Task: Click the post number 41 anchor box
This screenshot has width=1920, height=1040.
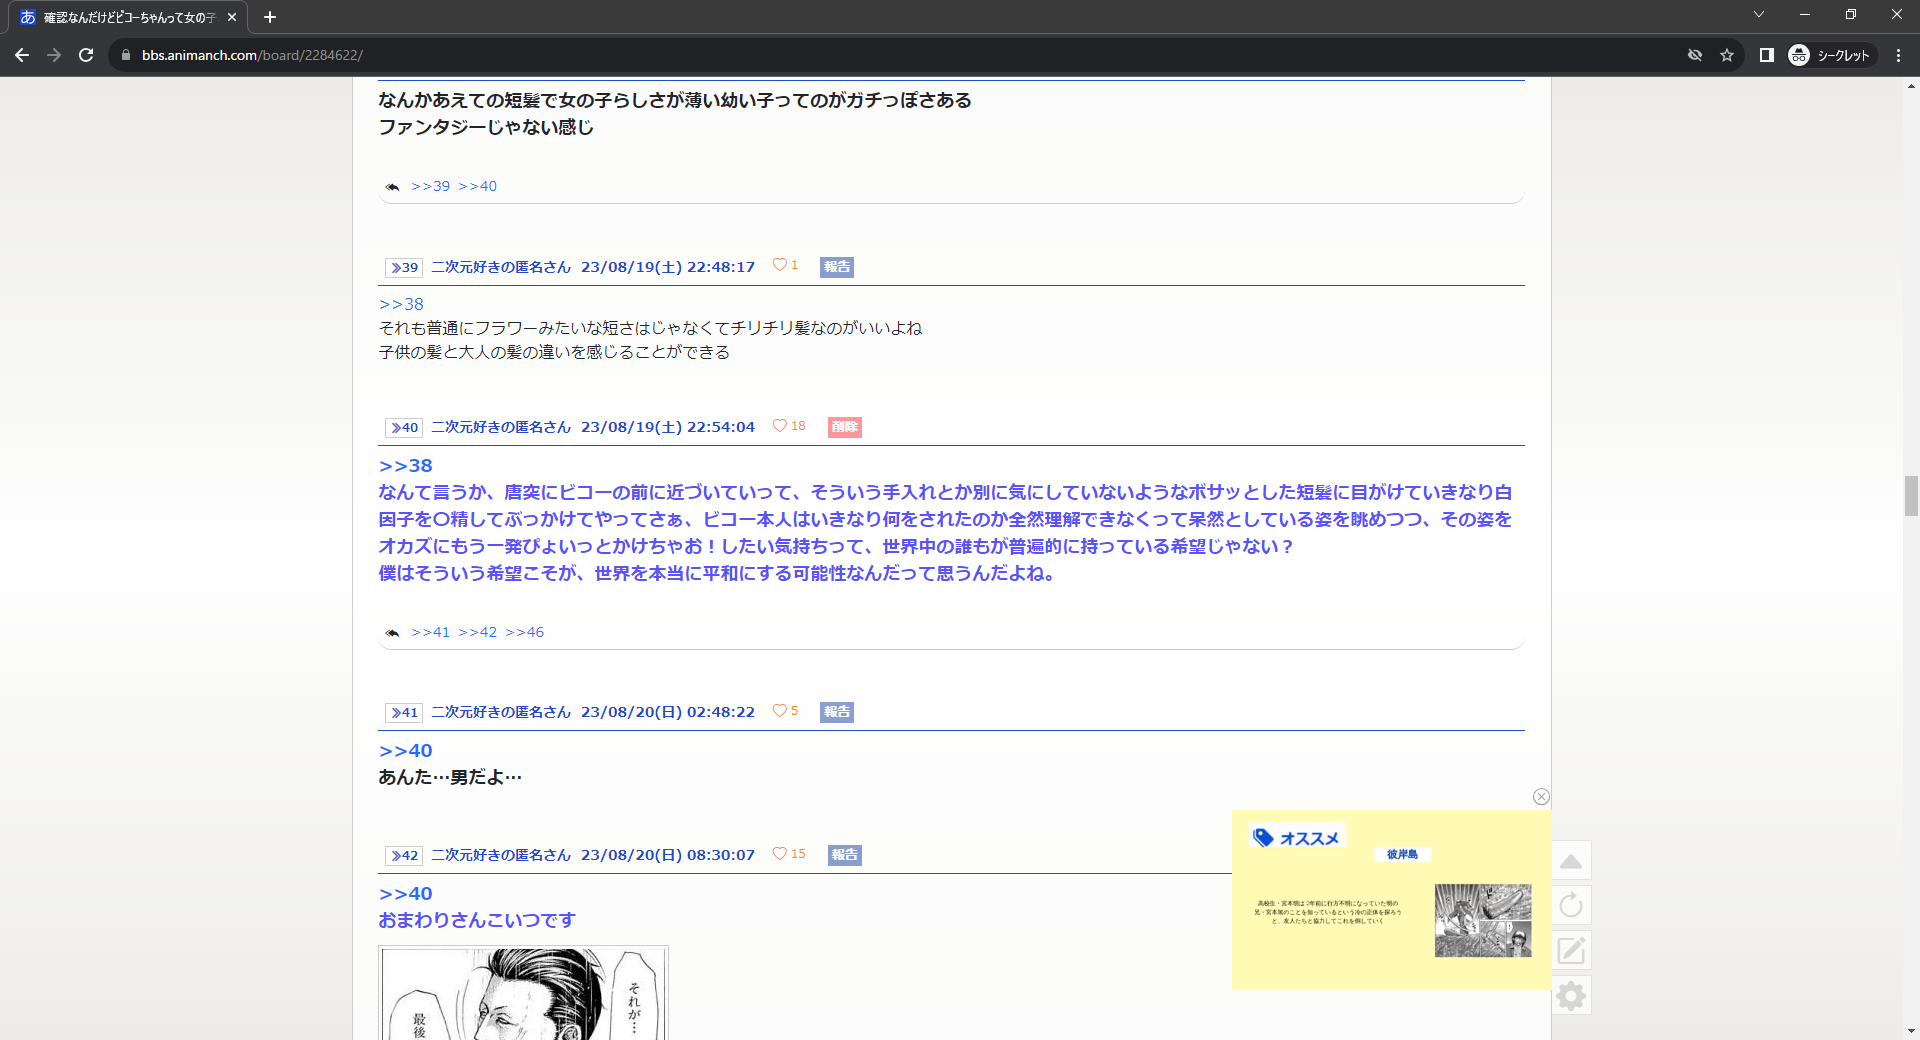Action: tap(404, 713)
